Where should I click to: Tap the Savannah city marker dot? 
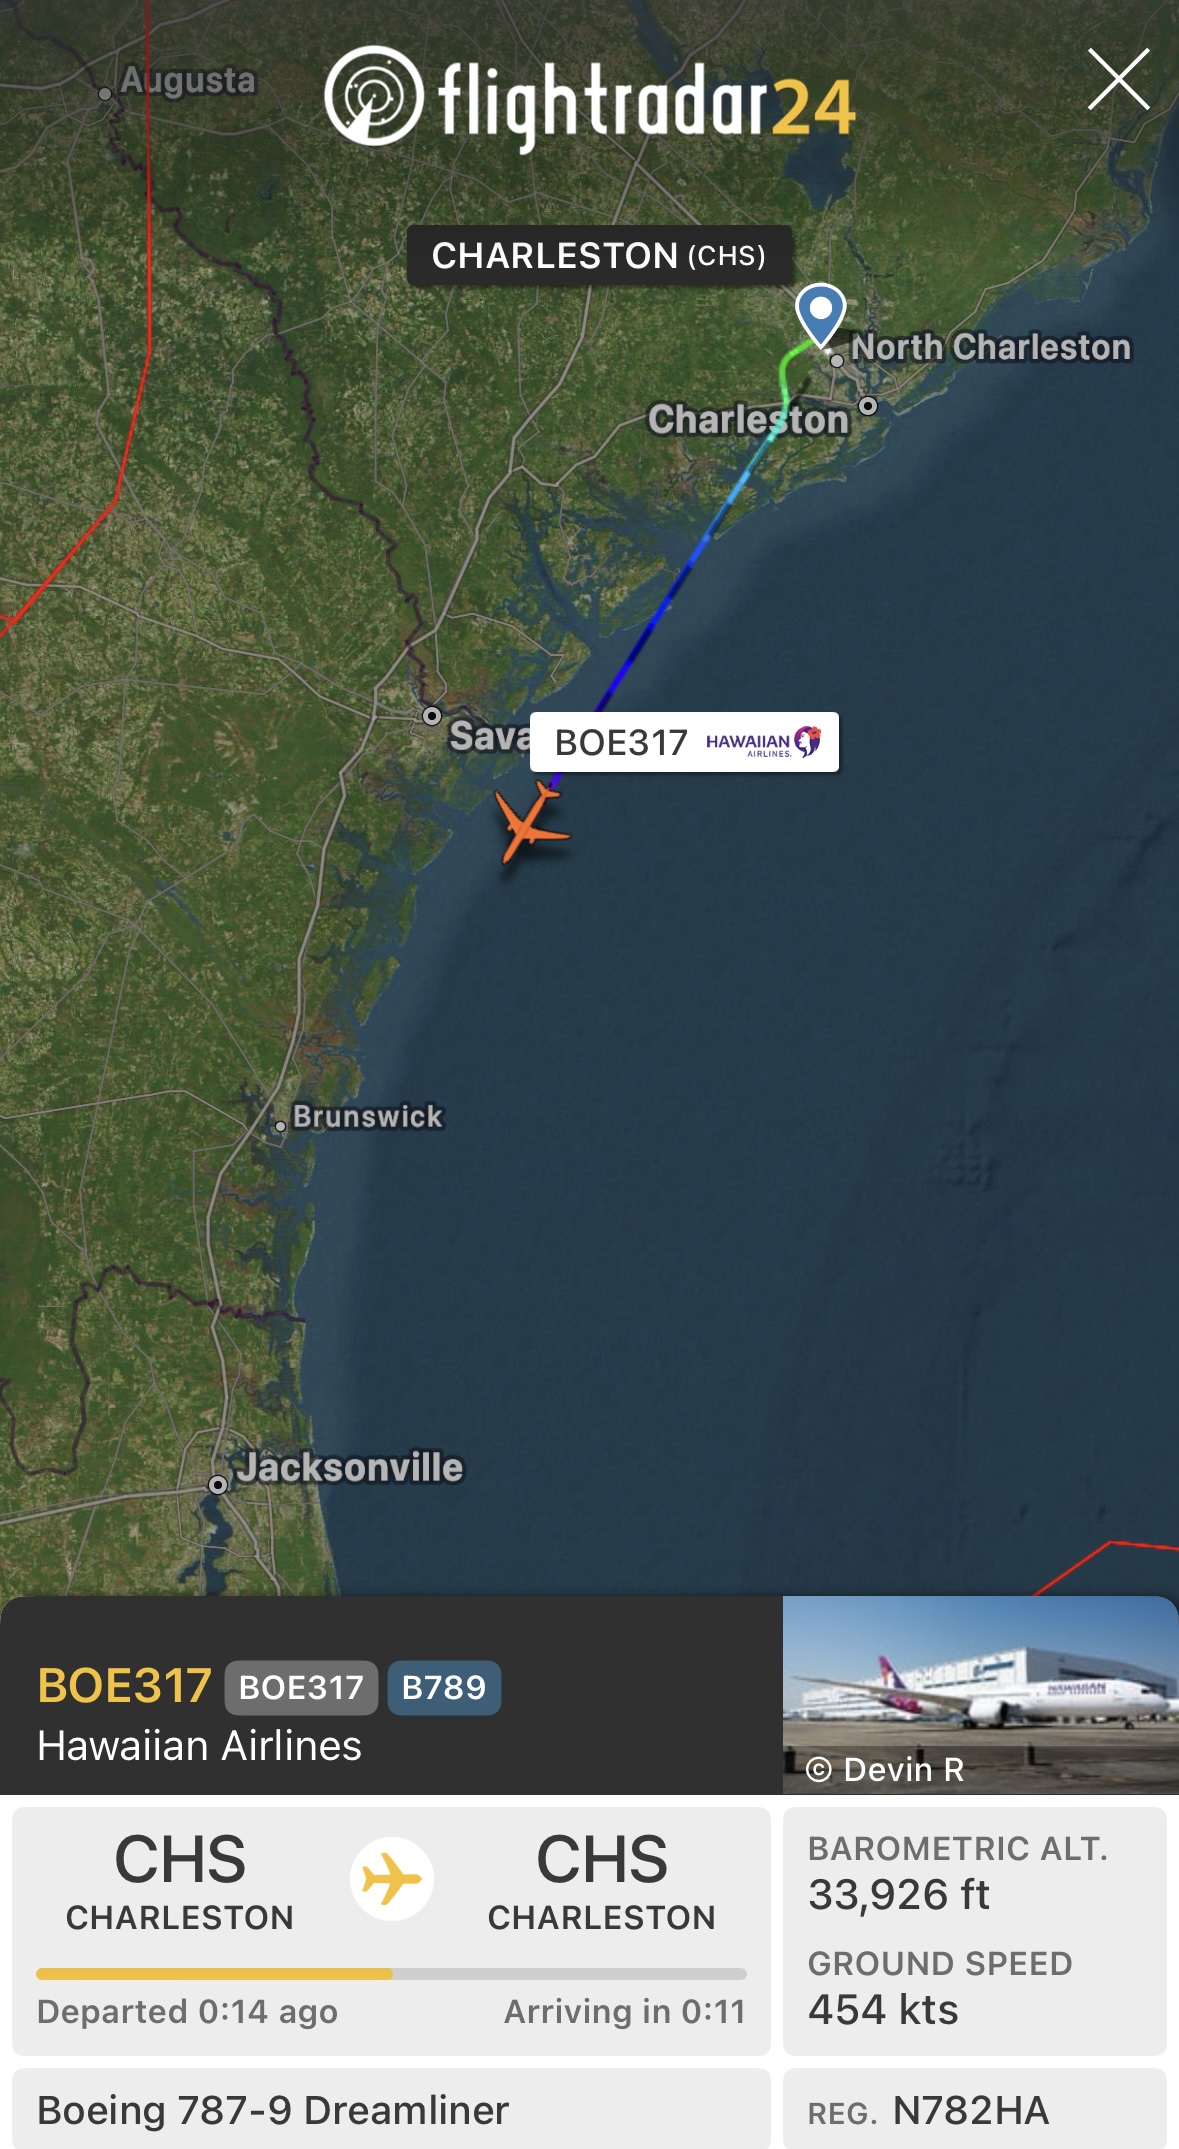click(432, 716)
